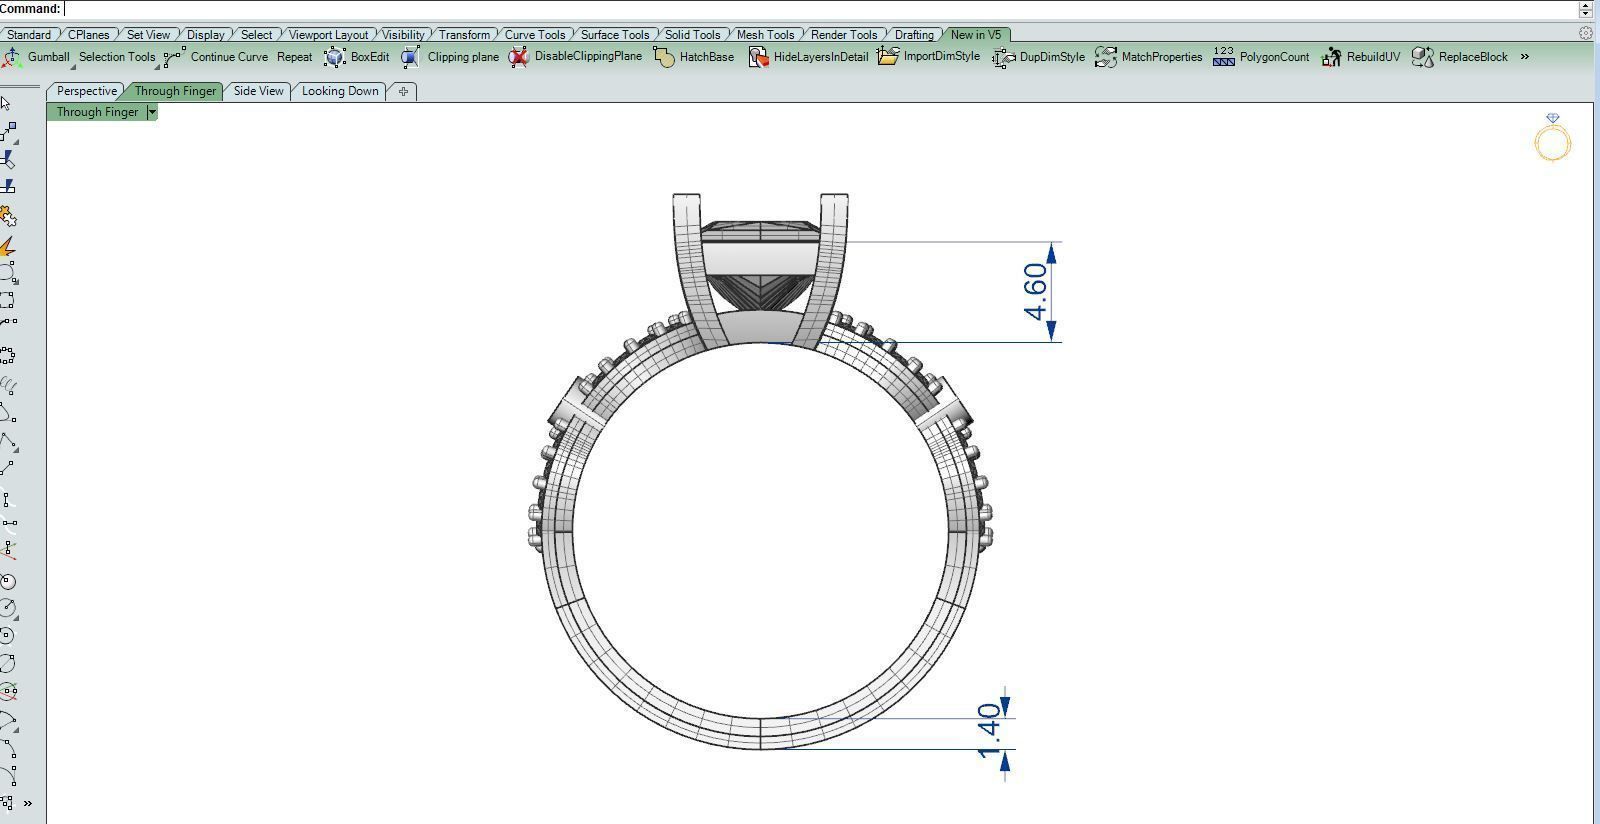Open the Visibility toolbar tab
Viewport: 1600px width, 824px height.
coord(403,34)
